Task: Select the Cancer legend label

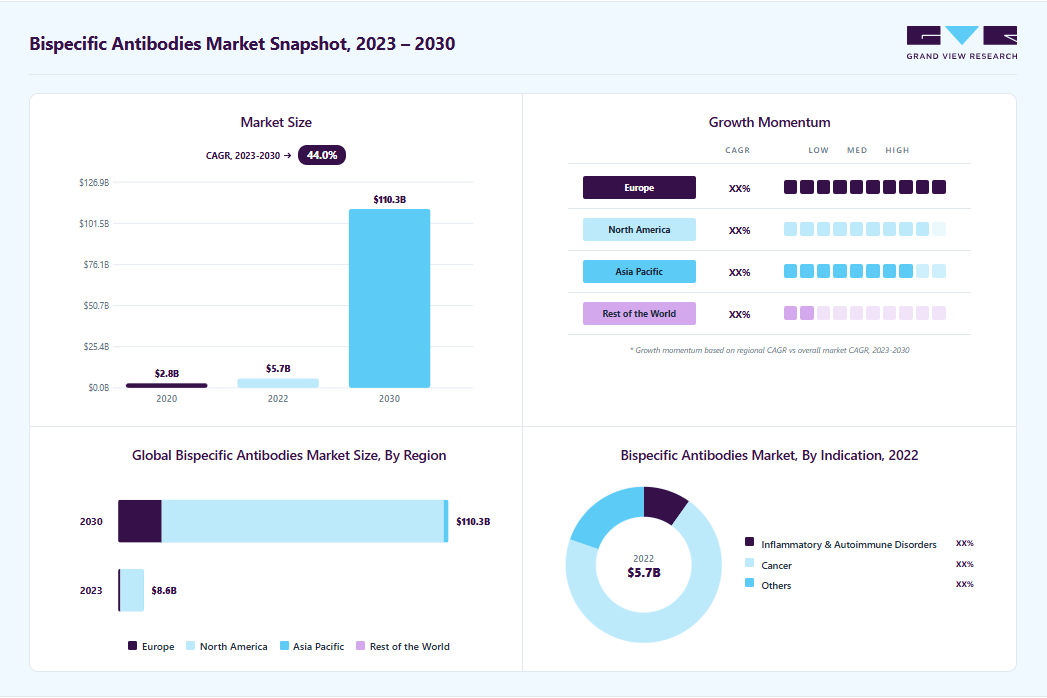Action: [x=776, y=566]
